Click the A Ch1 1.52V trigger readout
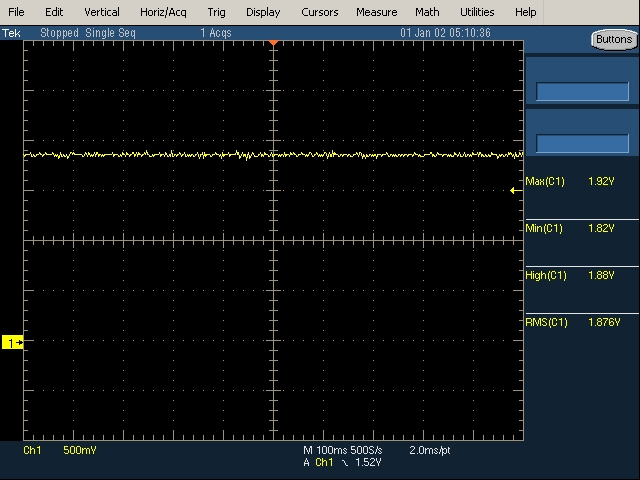 pyautogui.click(x=342, y=462)
